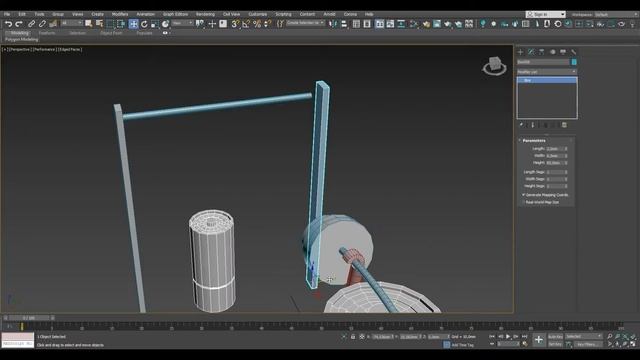Click Select and Manipulate crosshair icon
This screenshot has width=640, height=360.
click(212, 24)
